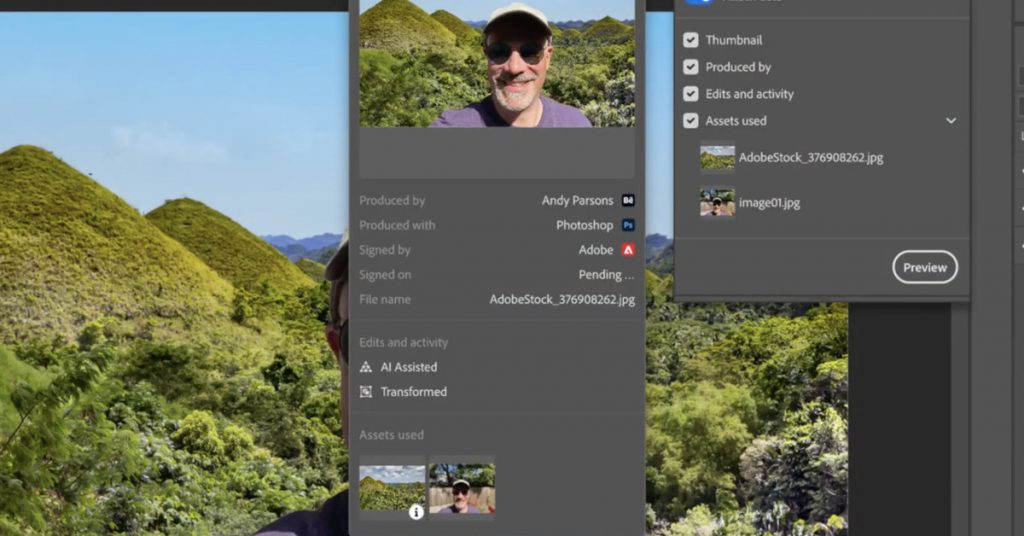Collapse the Assets used chevron
Screen dimensions: 1024x536
tap(951, 121)
